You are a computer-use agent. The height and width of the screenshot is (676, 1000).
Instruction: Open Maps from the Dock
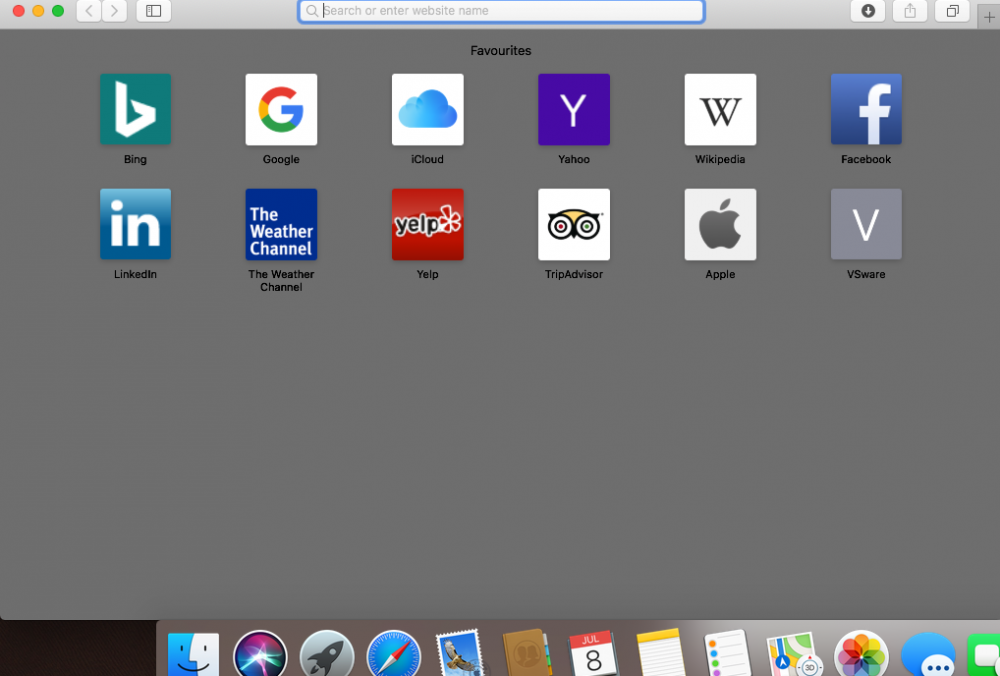793,654
